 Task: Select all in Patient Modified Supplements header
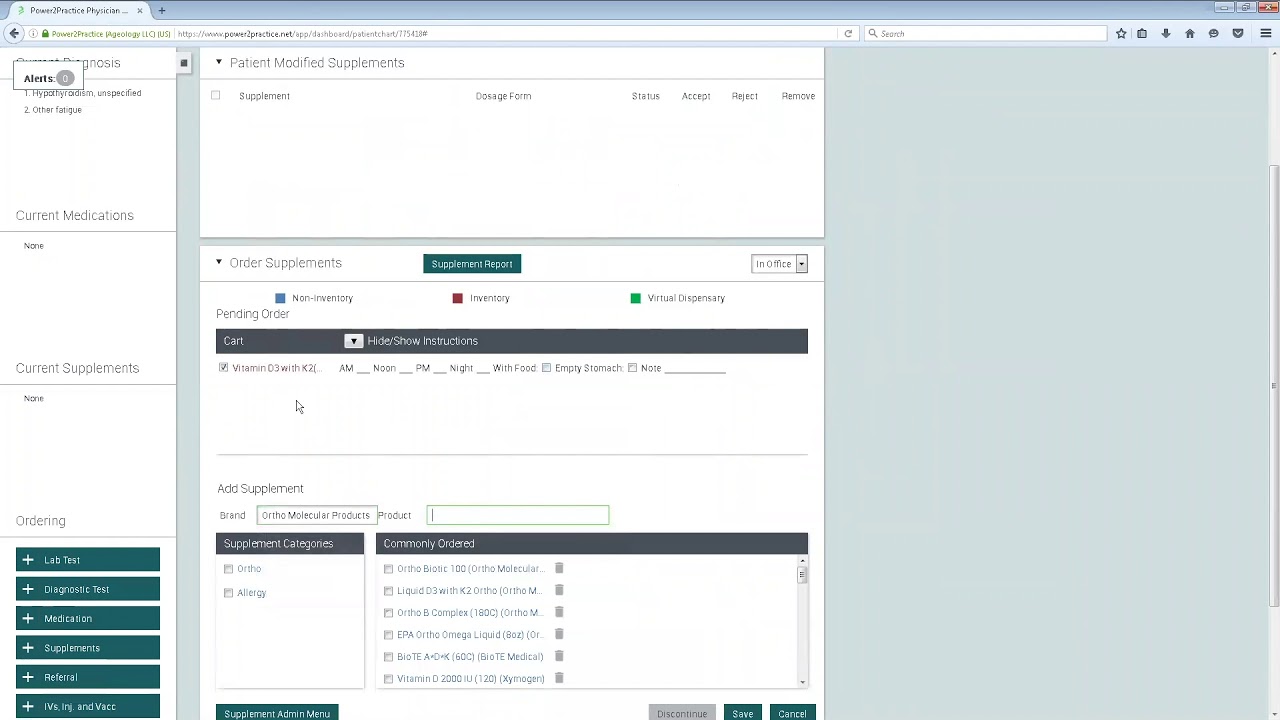(215, 96)
